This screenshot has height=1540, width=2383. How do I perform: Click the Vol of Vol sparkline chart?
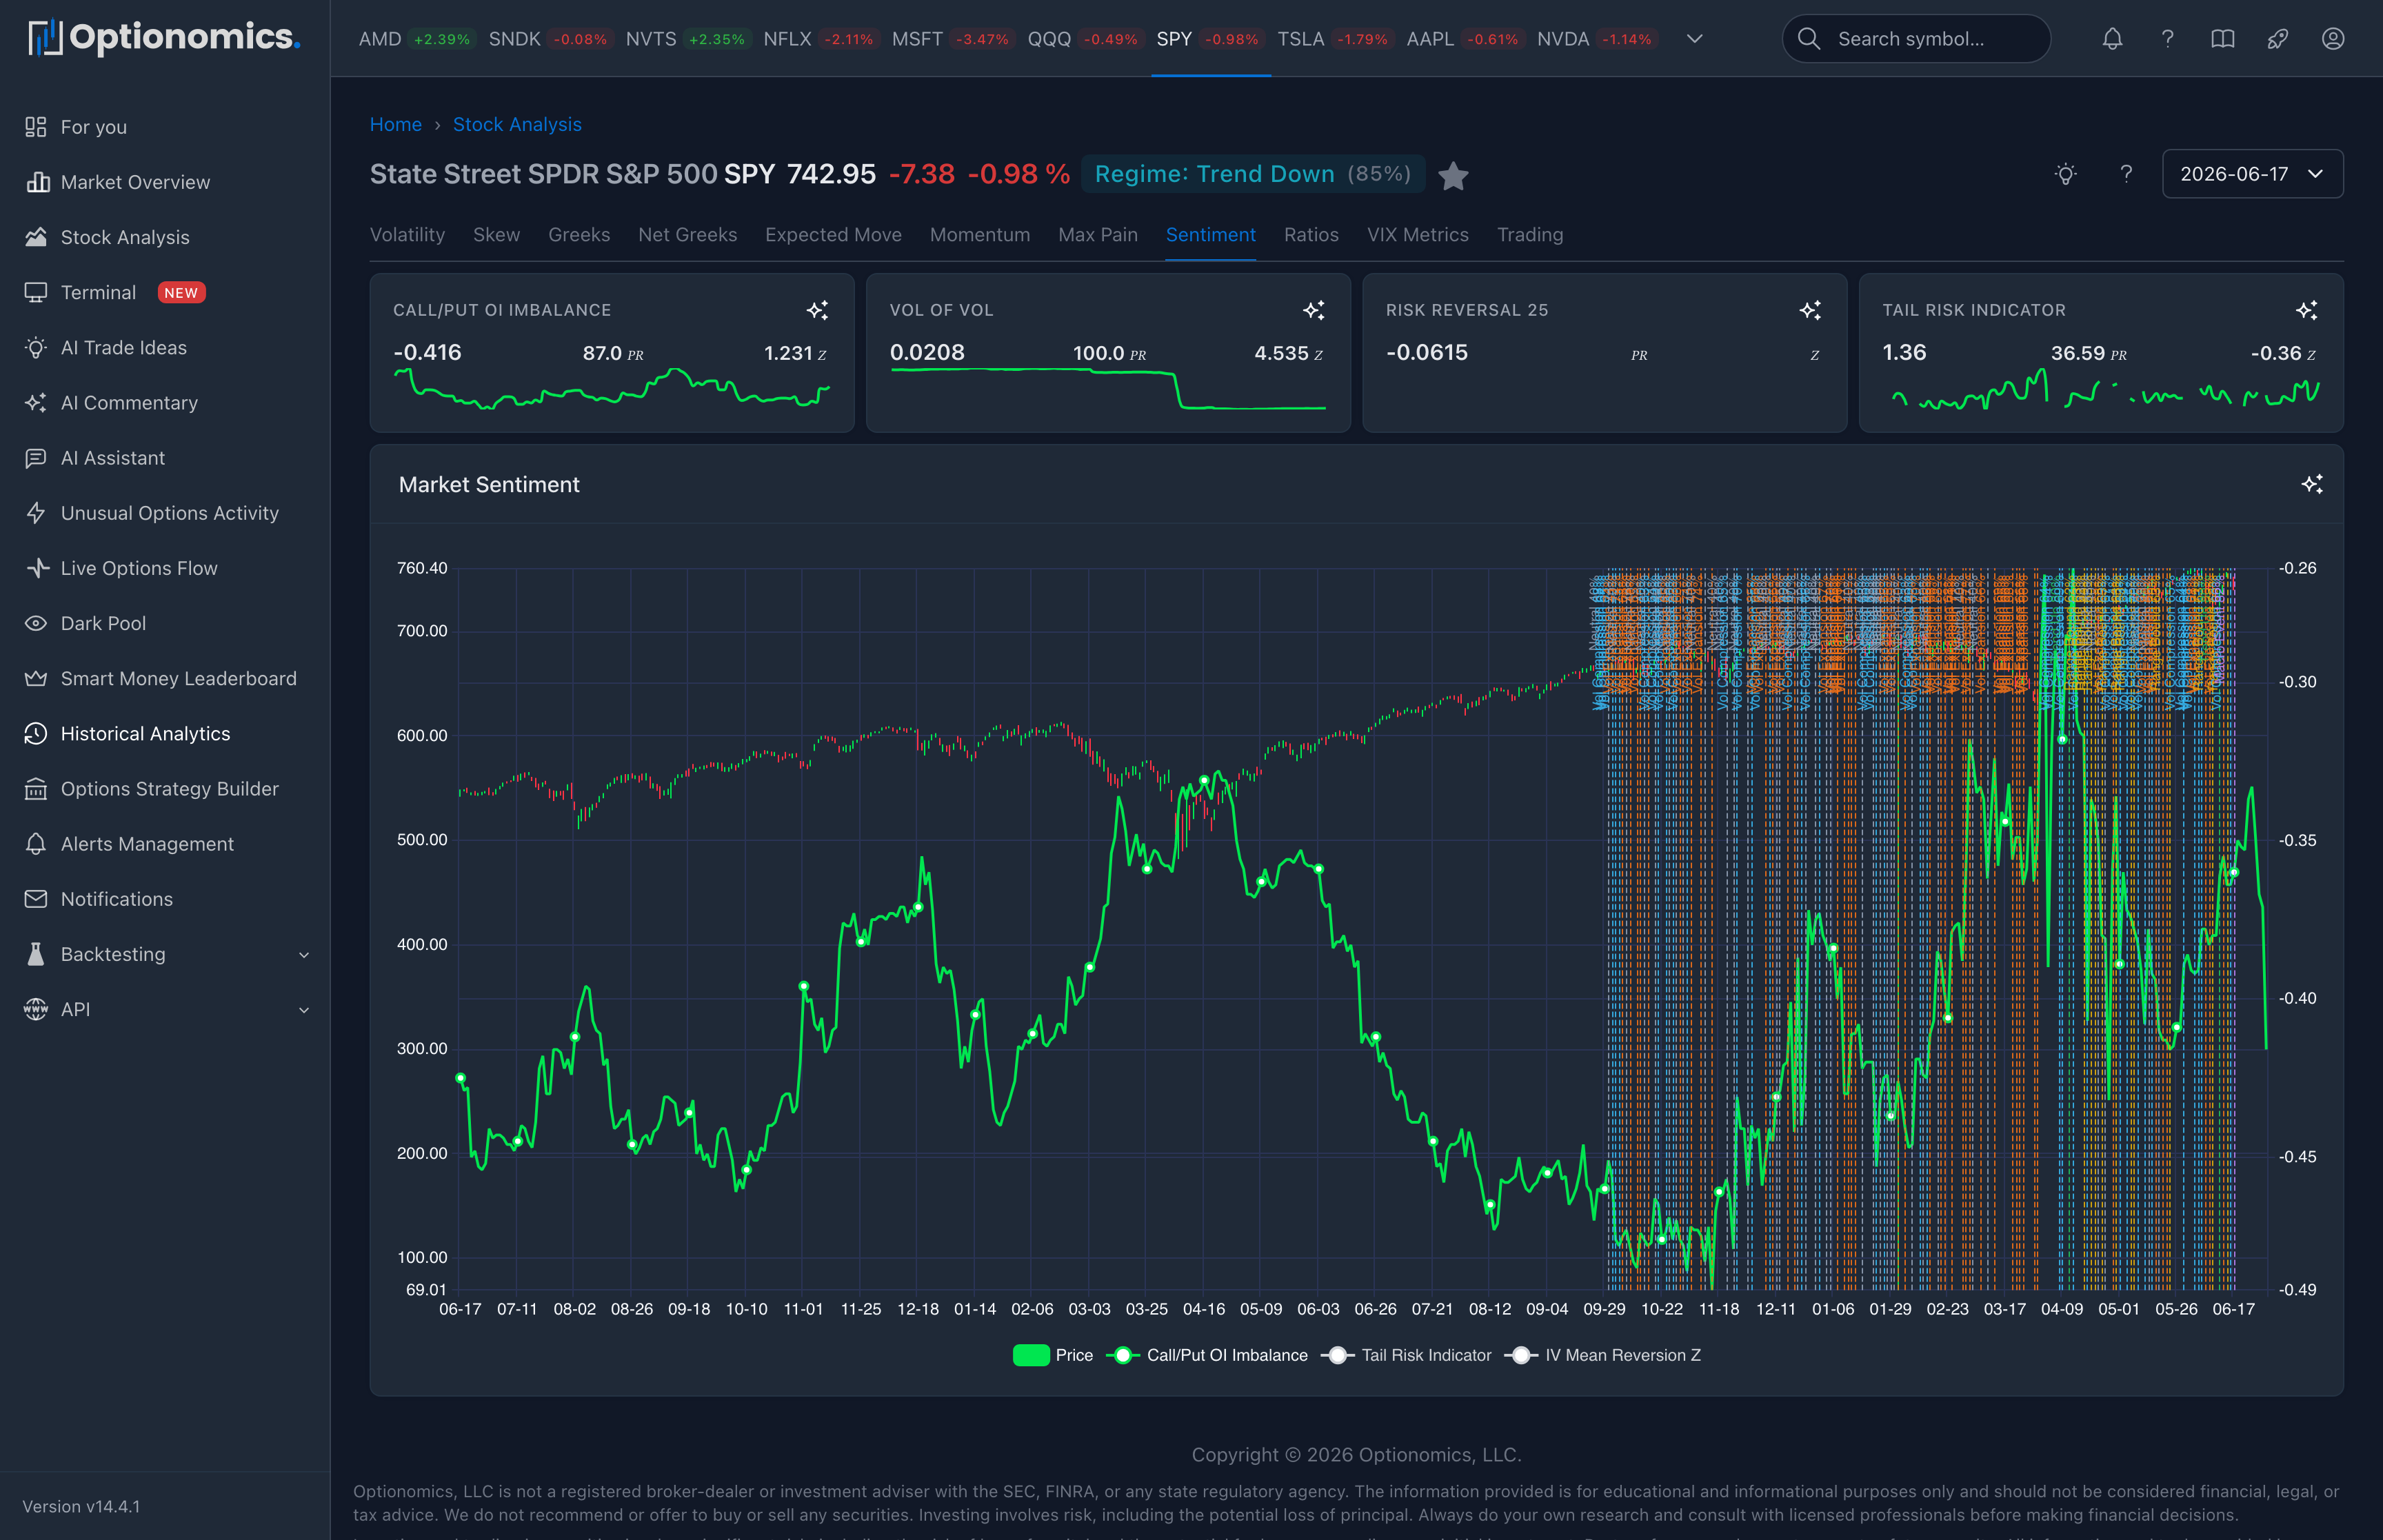coord(1108,389)
